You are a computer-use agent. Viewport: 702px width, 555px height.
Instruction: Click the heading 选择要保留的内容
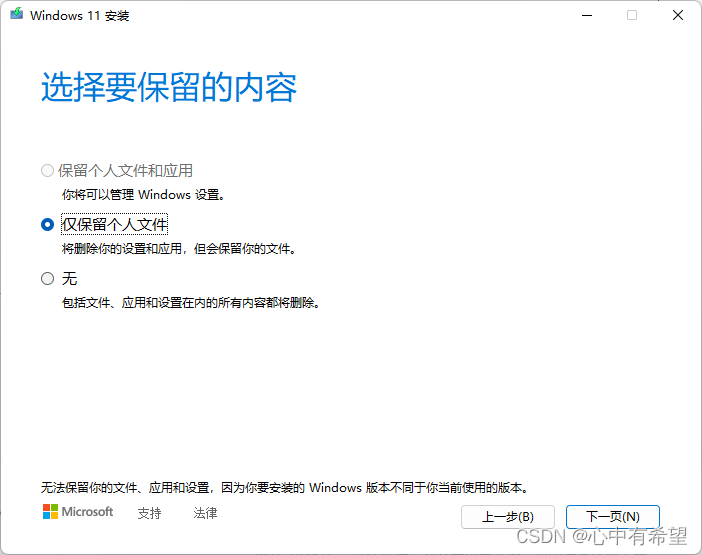coord(169,87)
